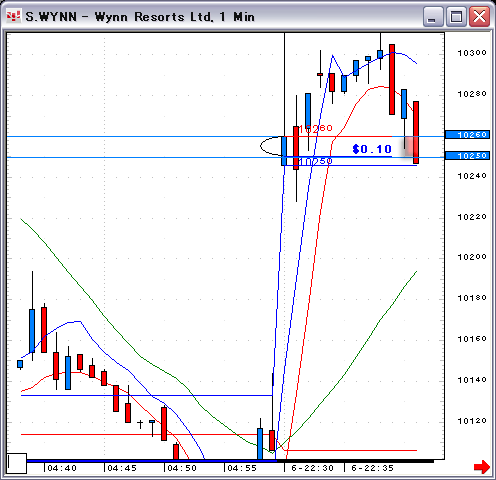Minimize the S.WYNN chart window
This screenshot has width=496, height=480.
click(433, 16)
